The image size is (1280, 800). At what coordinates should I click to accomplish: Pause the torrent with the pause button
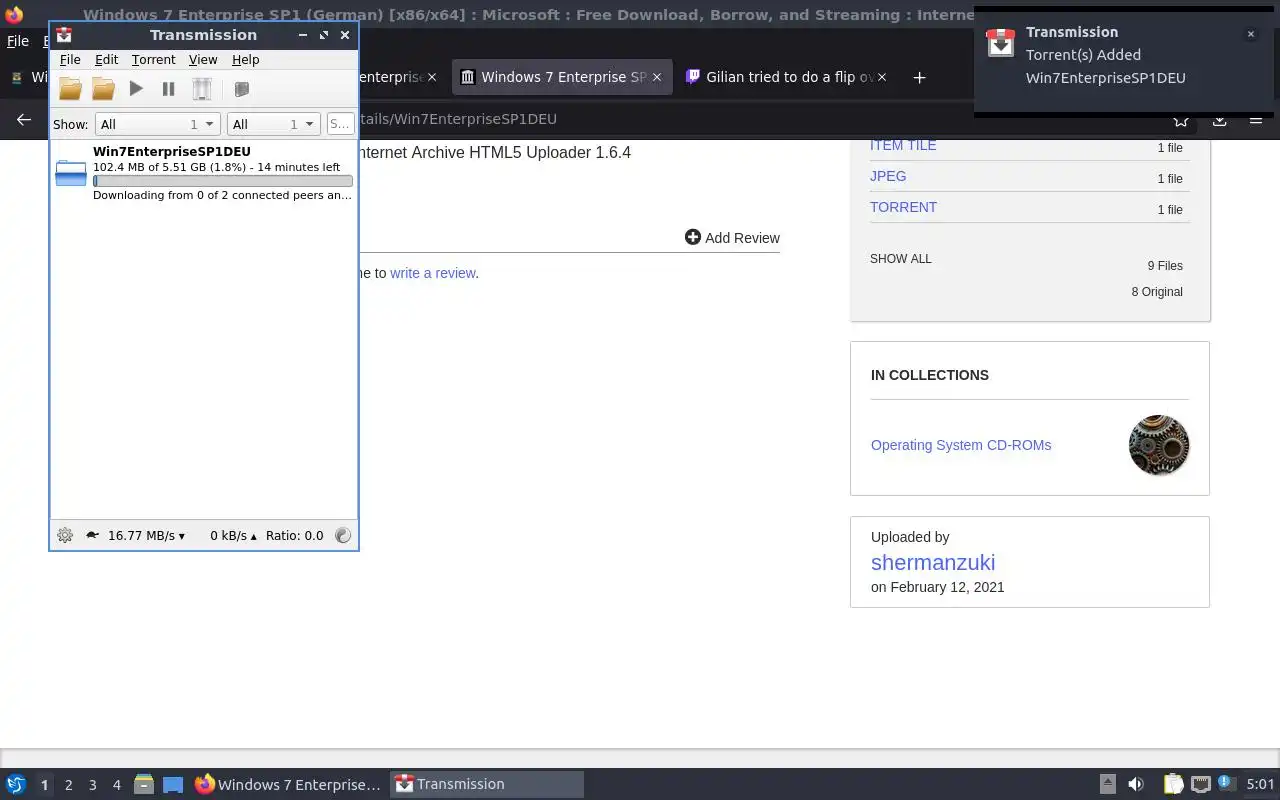pos(168,89)
